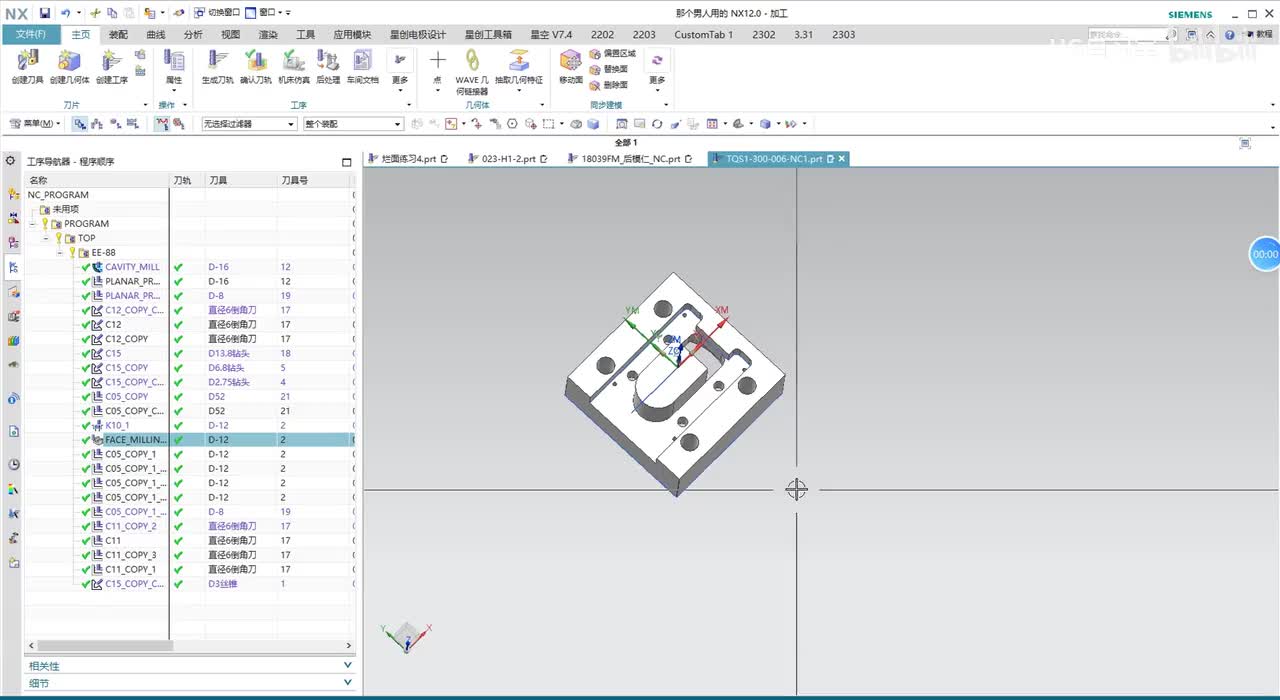The width and height of the screenshot is (1280, 700).
Task: Collapse the TOP tree node
Action: click(x=46, y=238)
